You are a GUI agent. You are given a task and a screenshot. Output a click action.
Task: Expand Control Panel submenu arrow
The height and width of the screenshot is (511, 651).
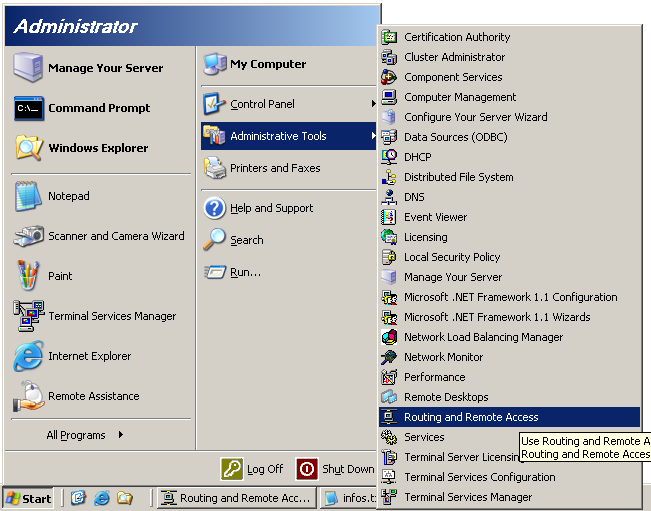(x=373, y=103)
